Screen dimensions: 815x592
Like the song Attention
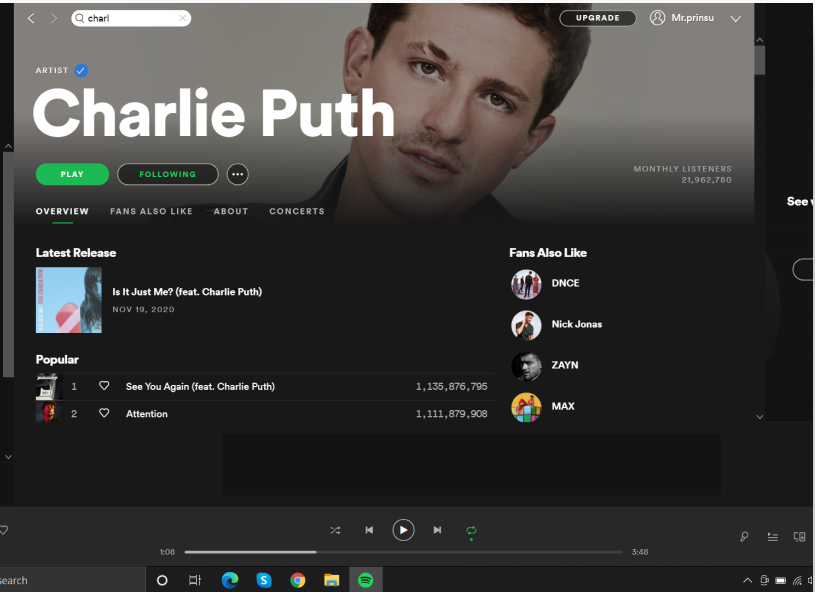click(104, 414)
